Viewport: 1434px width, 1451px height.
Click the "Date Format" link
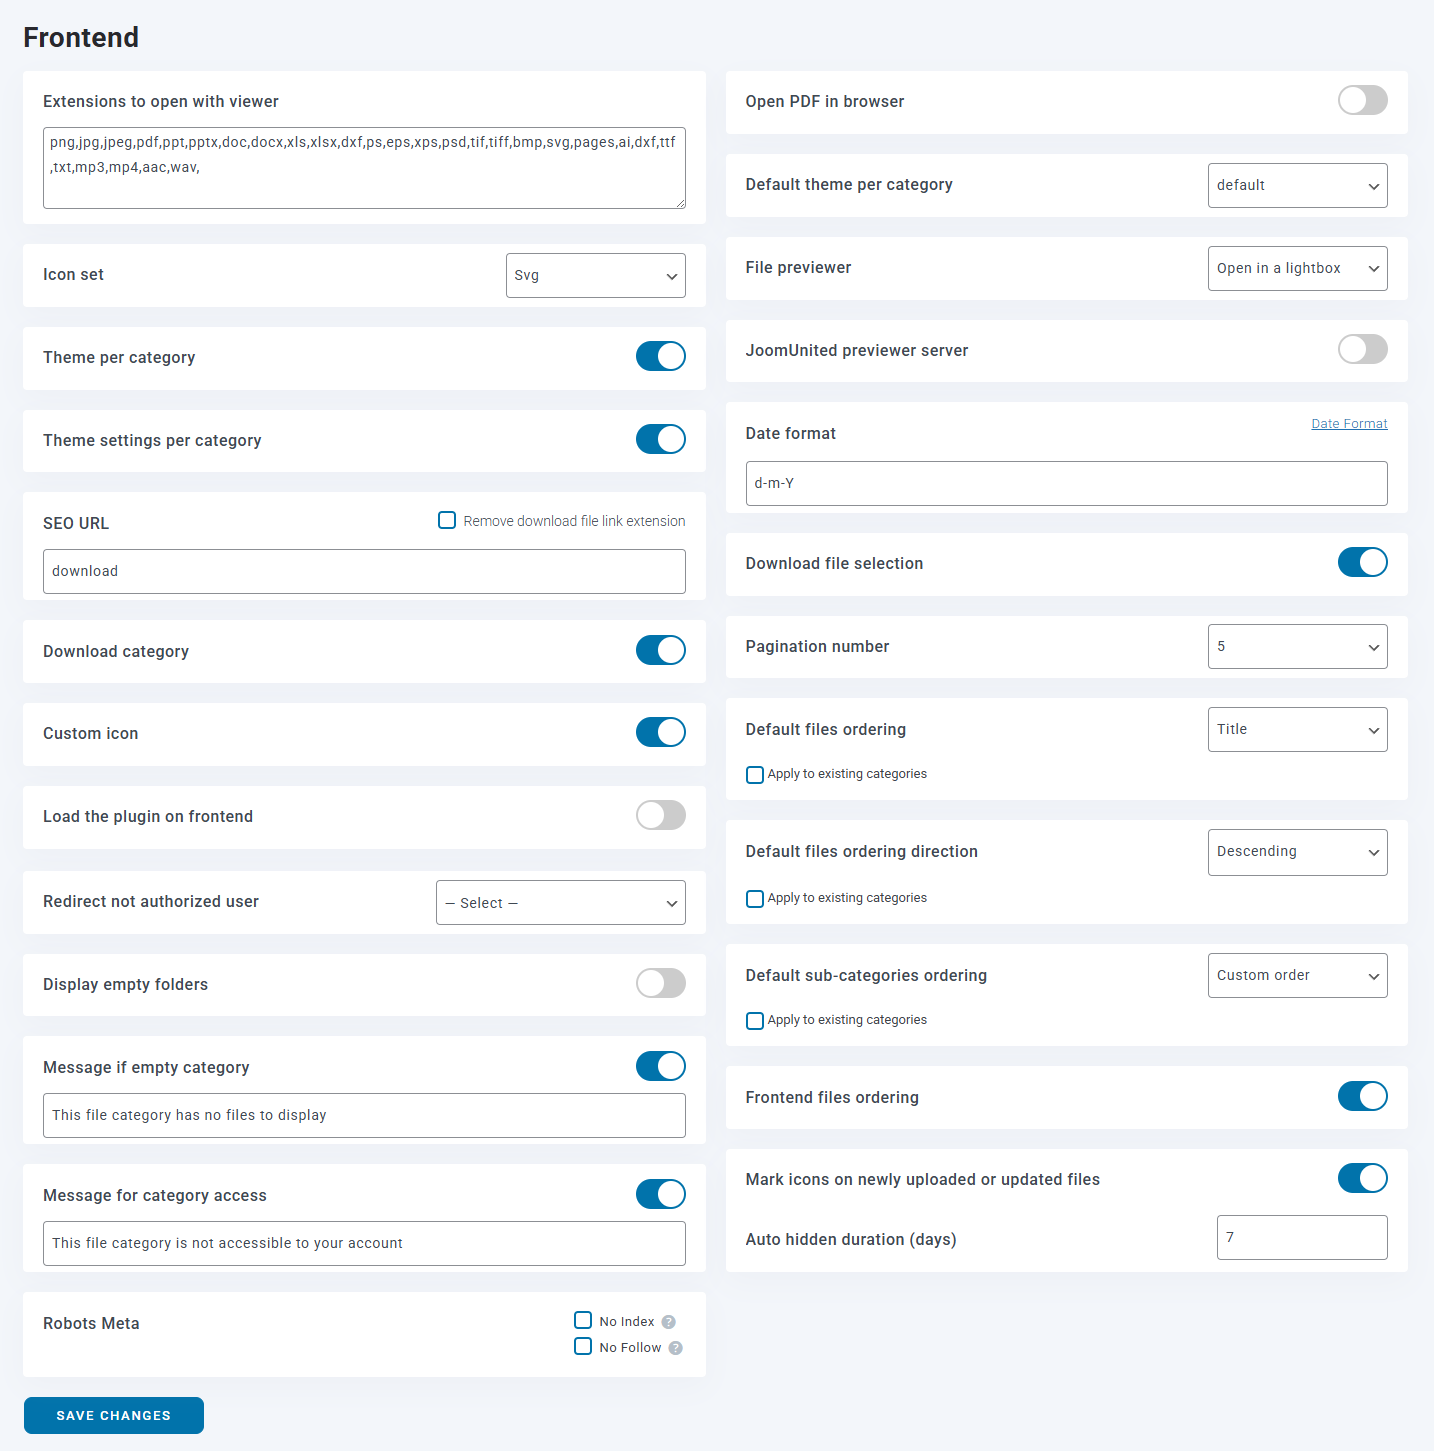(1349, 423)
